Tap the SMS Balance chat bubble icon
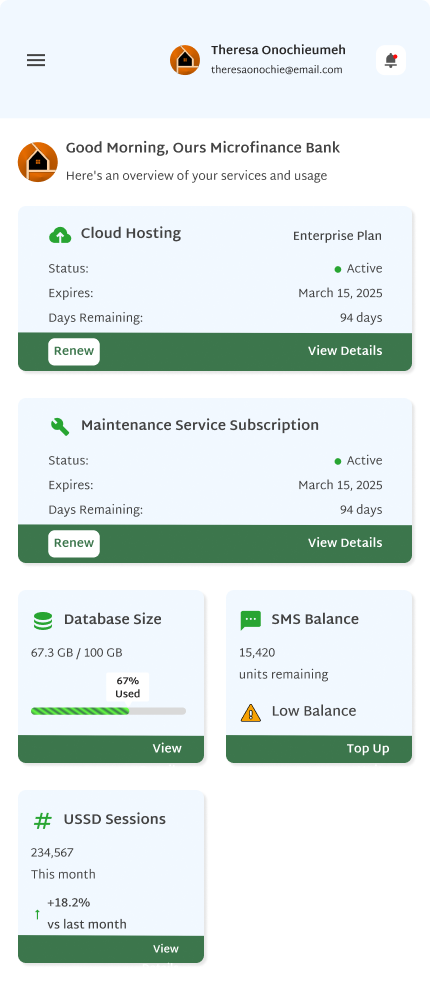The image size is (430, 982). pos(250,620)
